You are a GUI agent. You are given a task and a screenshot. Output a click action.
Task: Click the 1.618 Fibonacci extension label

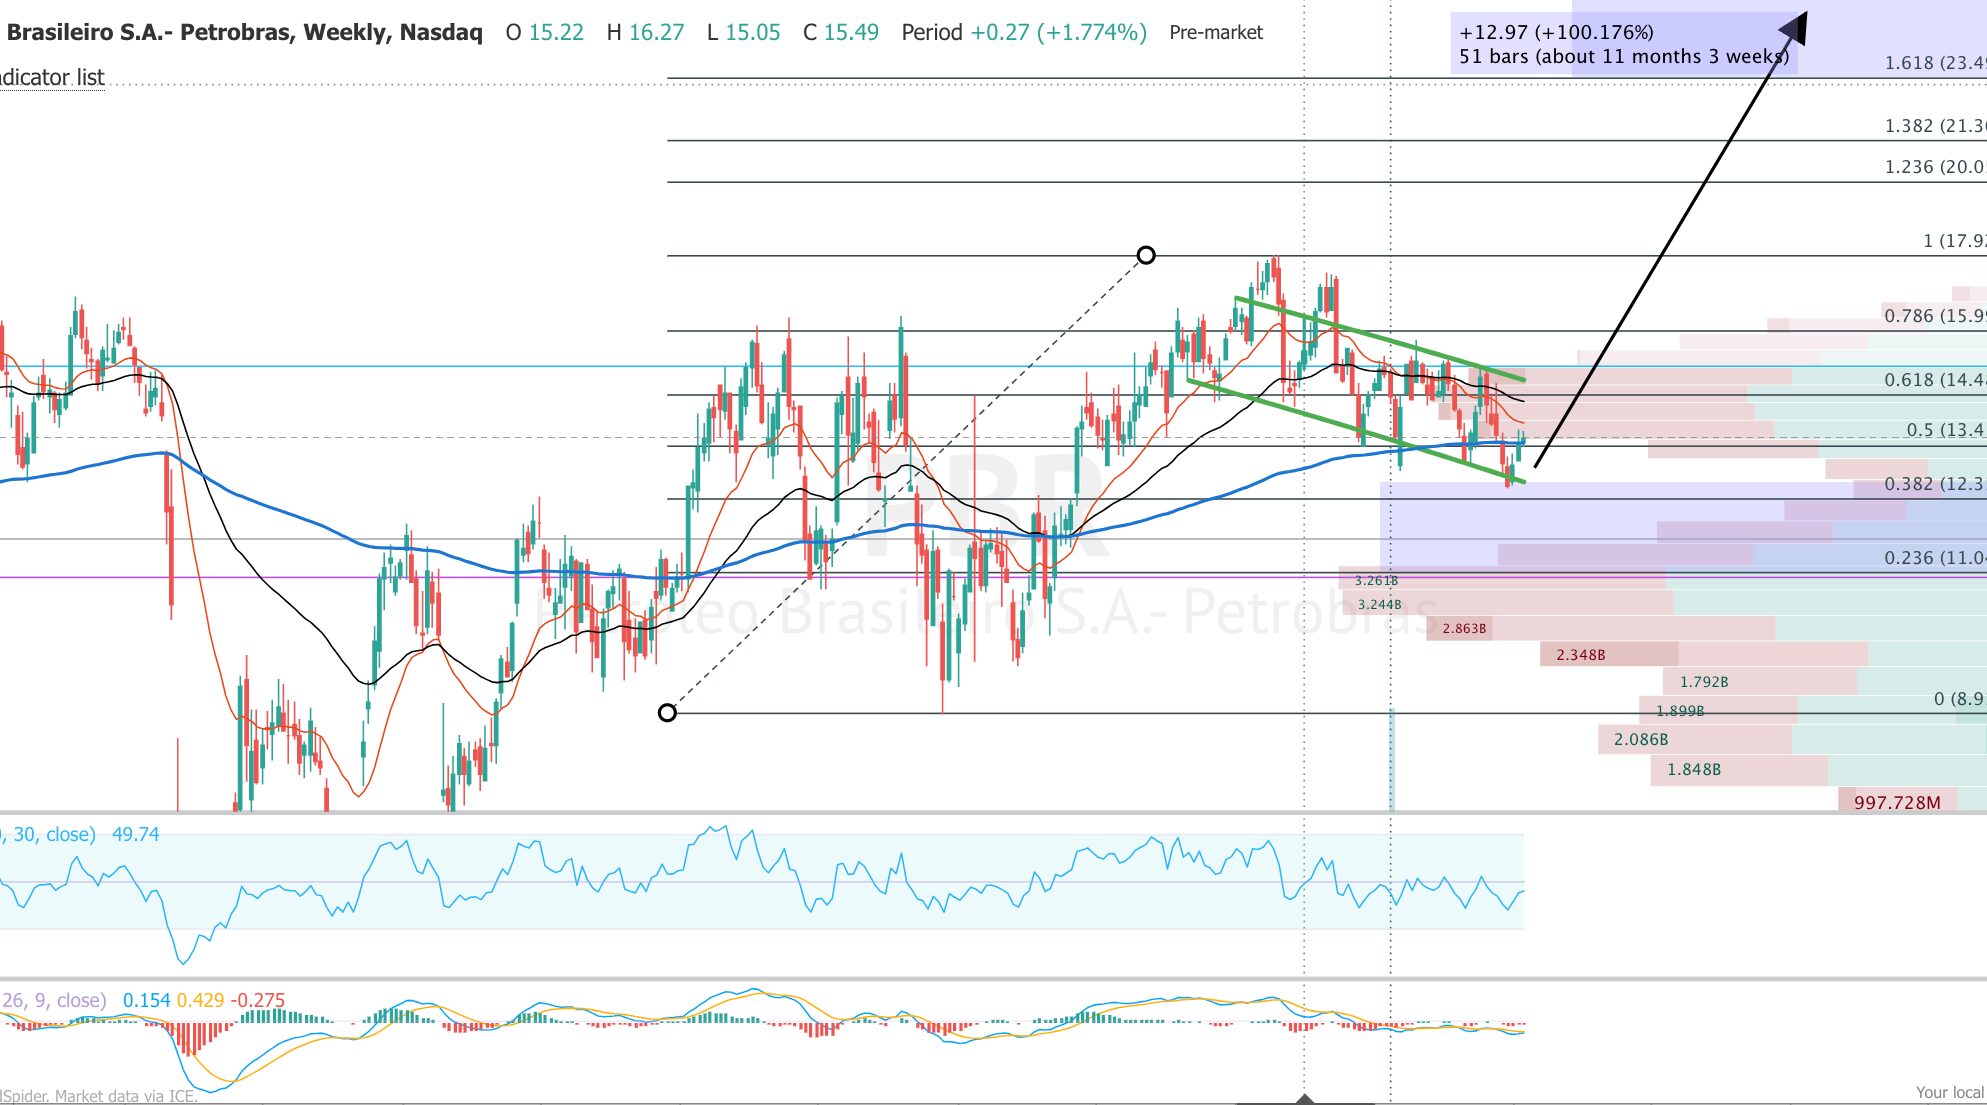coord(1935,63)
